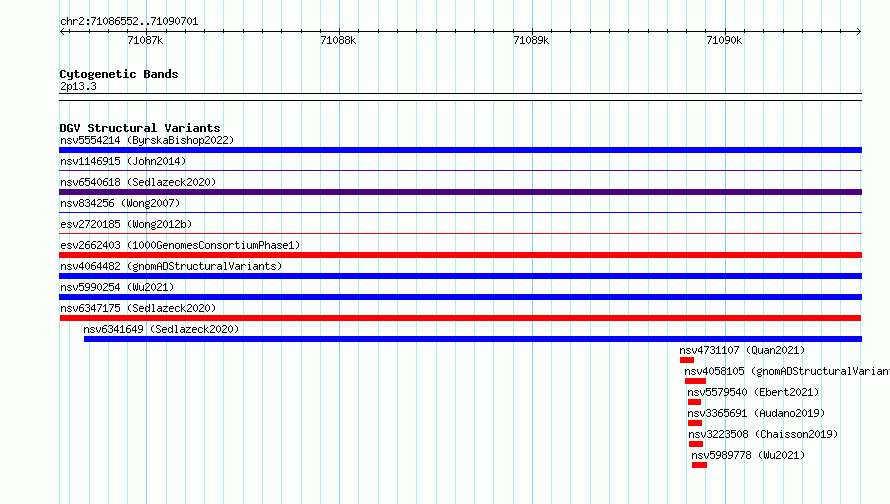
Task: Click the chr2:71086552..71090701 coordinate label
Action: [129, 21]
